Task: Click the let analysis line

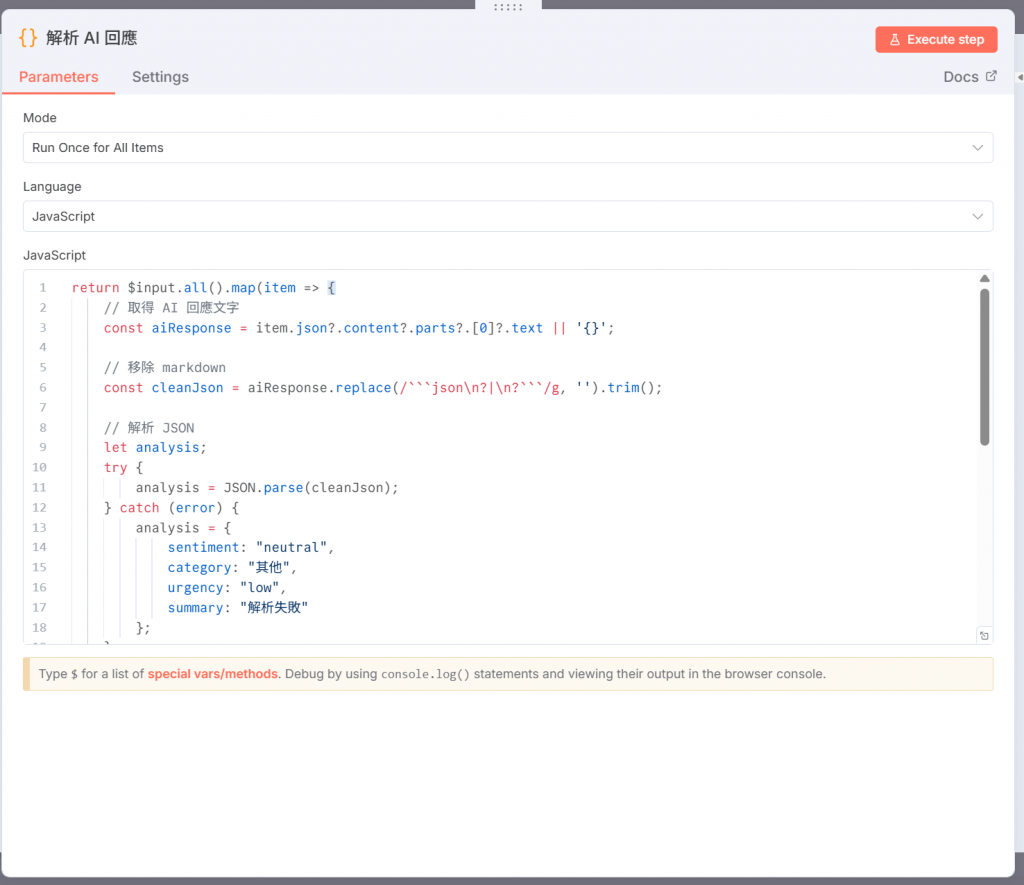Action: click(155, 447)
